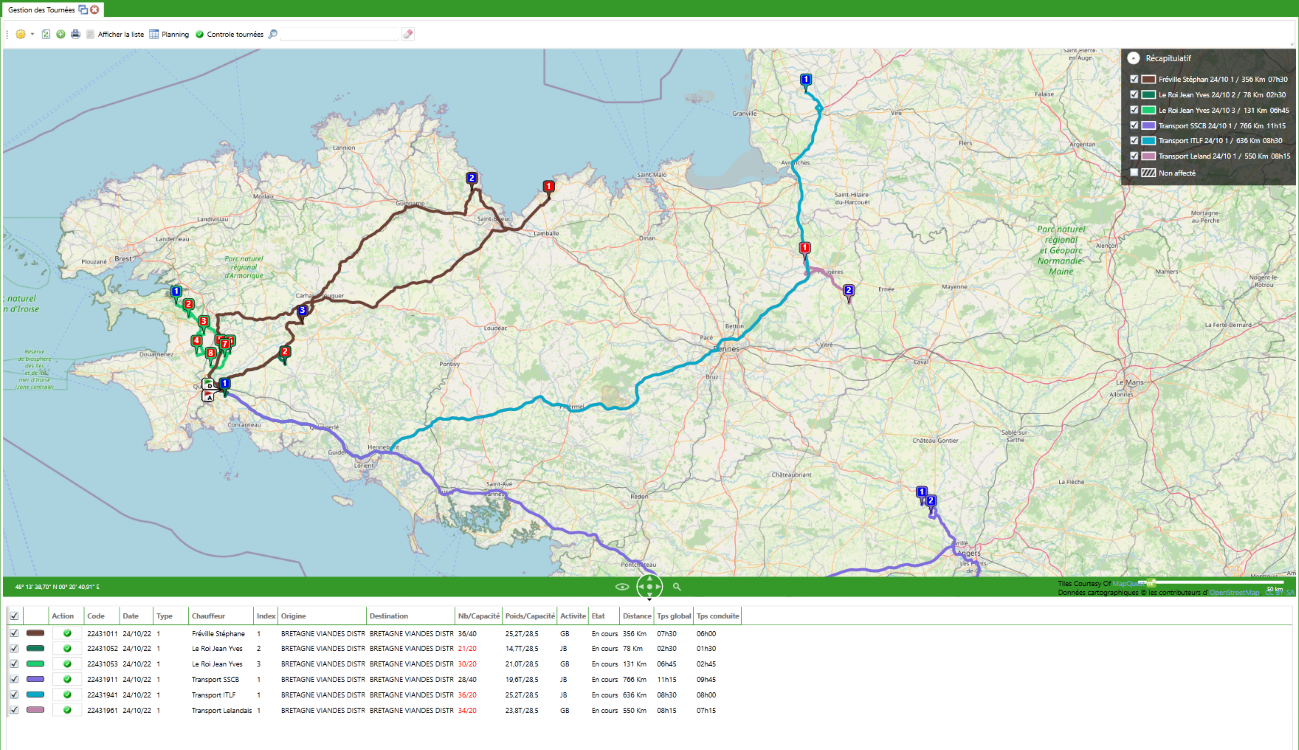The height and width of the screenshot is (750, 1299).
Task: Click the eye visibility icon below map
Action: tap(622, 587)
